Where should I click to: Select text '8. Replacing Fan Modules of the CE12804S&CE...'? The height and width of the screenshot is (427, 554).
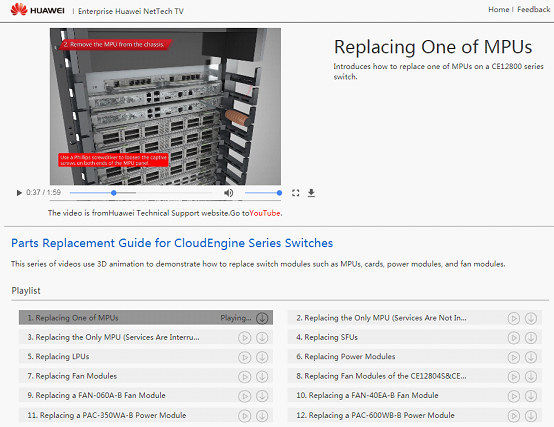point(381,376)
